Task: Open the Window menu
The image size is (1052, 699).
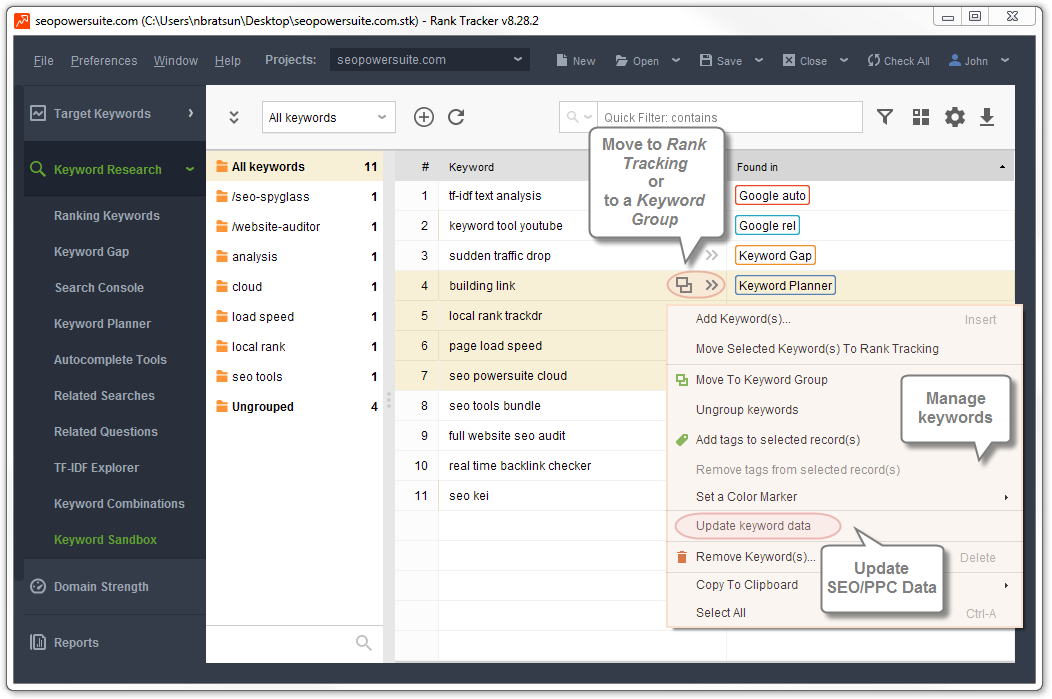Action: (x=176, y=61)
